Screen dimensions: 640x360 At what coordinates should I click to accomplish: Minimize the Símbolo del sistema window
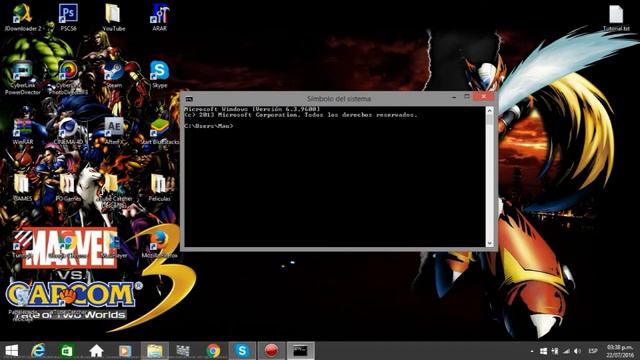[454, 98]
